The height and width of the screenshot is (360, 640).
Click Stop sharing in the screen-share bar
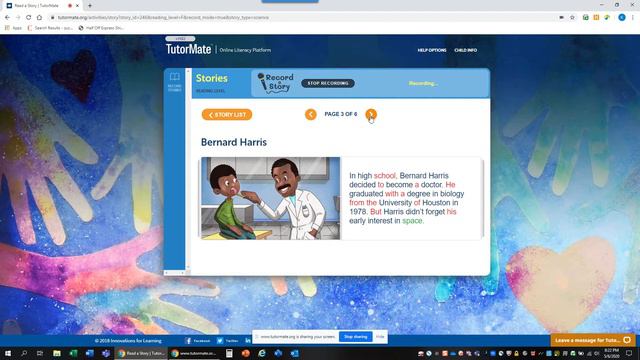coord(356,337)
